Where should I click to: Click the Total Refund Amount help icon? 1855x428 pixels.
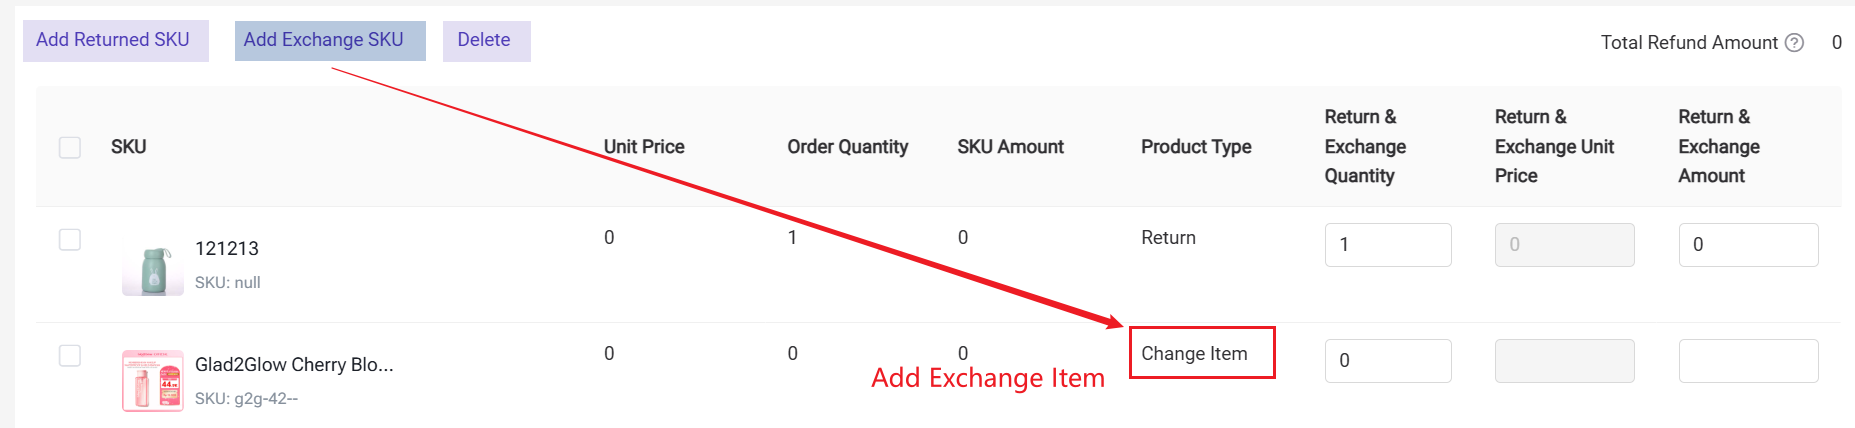[1794, 43]
